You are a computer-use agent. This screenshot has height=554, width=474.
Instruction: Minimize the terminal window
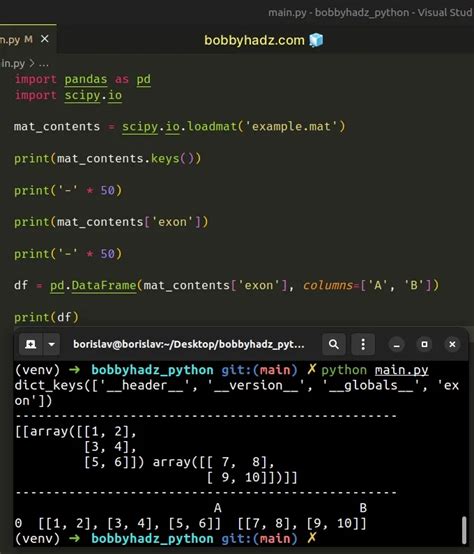[x=397, y=344]
